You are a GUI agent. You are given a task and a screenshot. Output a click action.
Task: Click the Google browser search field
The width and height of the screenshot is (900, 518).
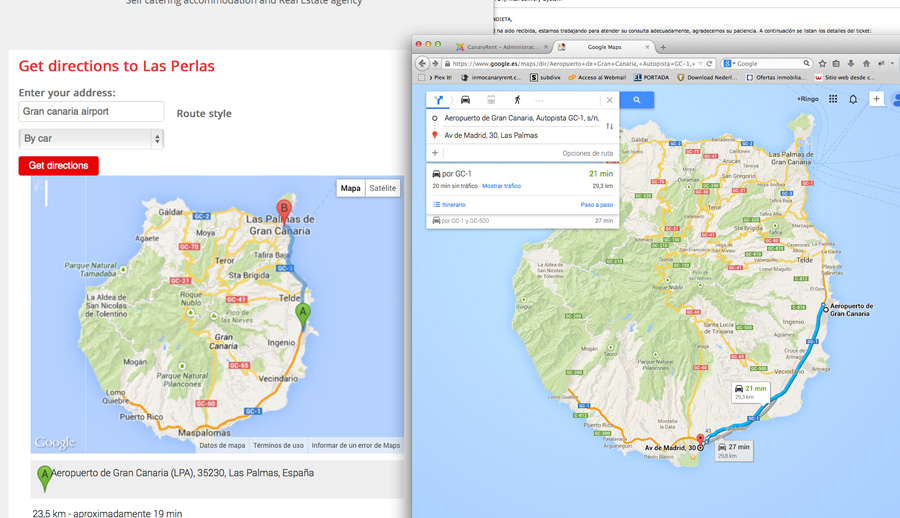click(769, 63)
